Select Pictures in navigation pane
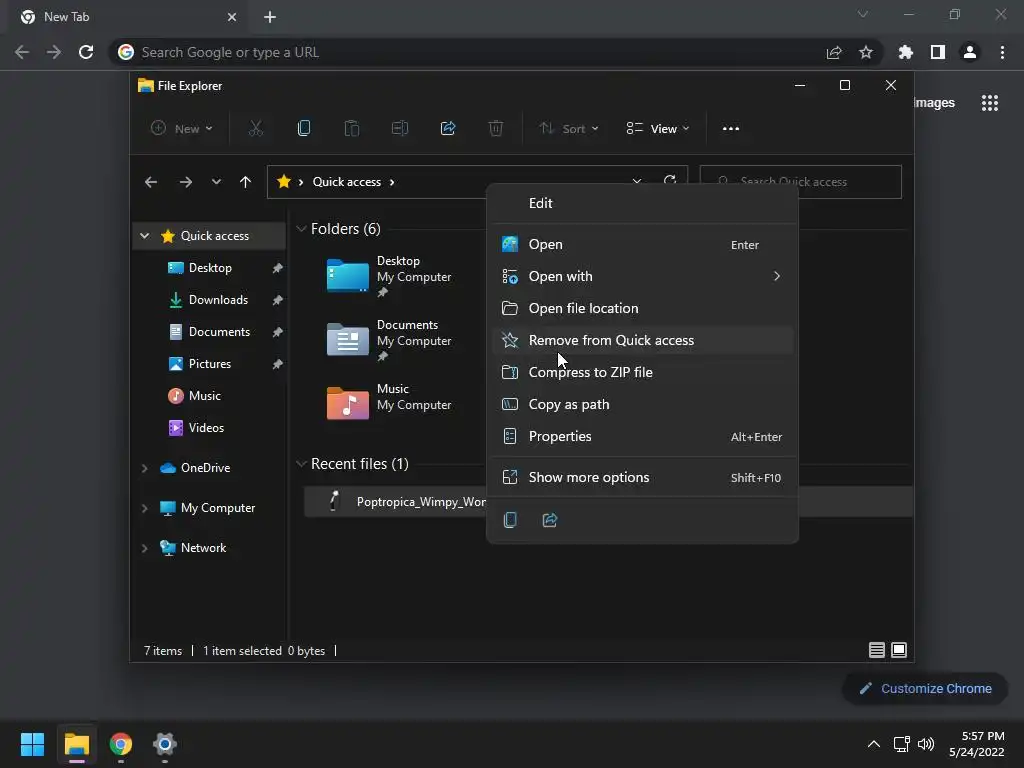Screen dimensions: 1024x768 (x=210, y=364)
